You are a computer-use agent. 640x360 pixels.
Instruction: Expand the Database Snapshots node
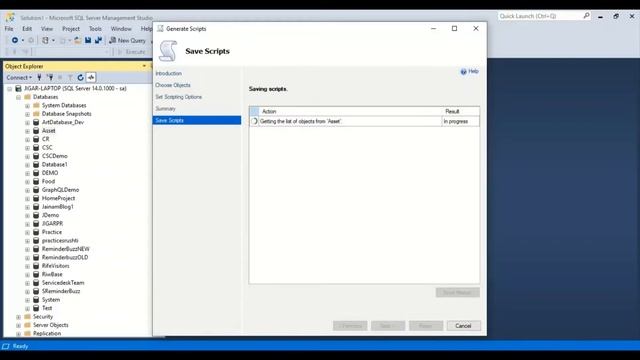pos(27,114)
